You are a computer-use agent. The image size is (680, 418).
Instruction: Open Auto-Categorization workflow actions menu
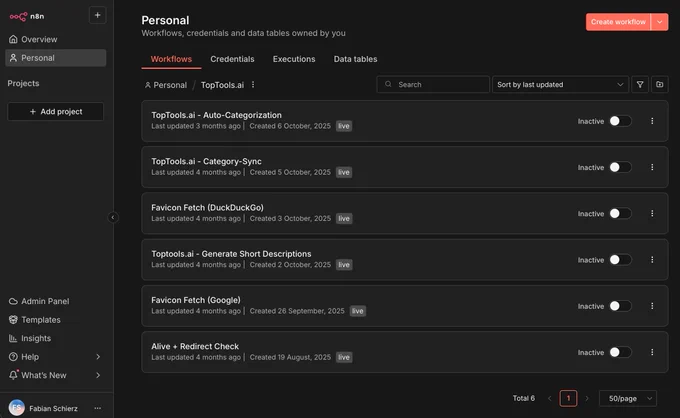point(652,121)
